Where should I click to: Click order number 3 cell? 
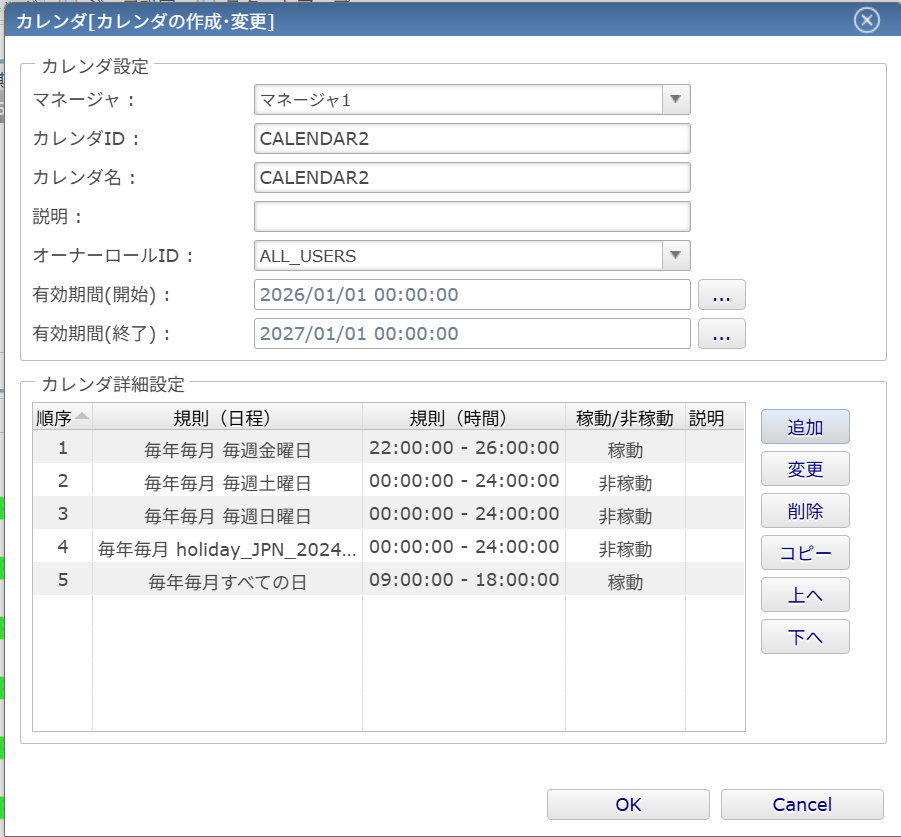tap(63, 514)
